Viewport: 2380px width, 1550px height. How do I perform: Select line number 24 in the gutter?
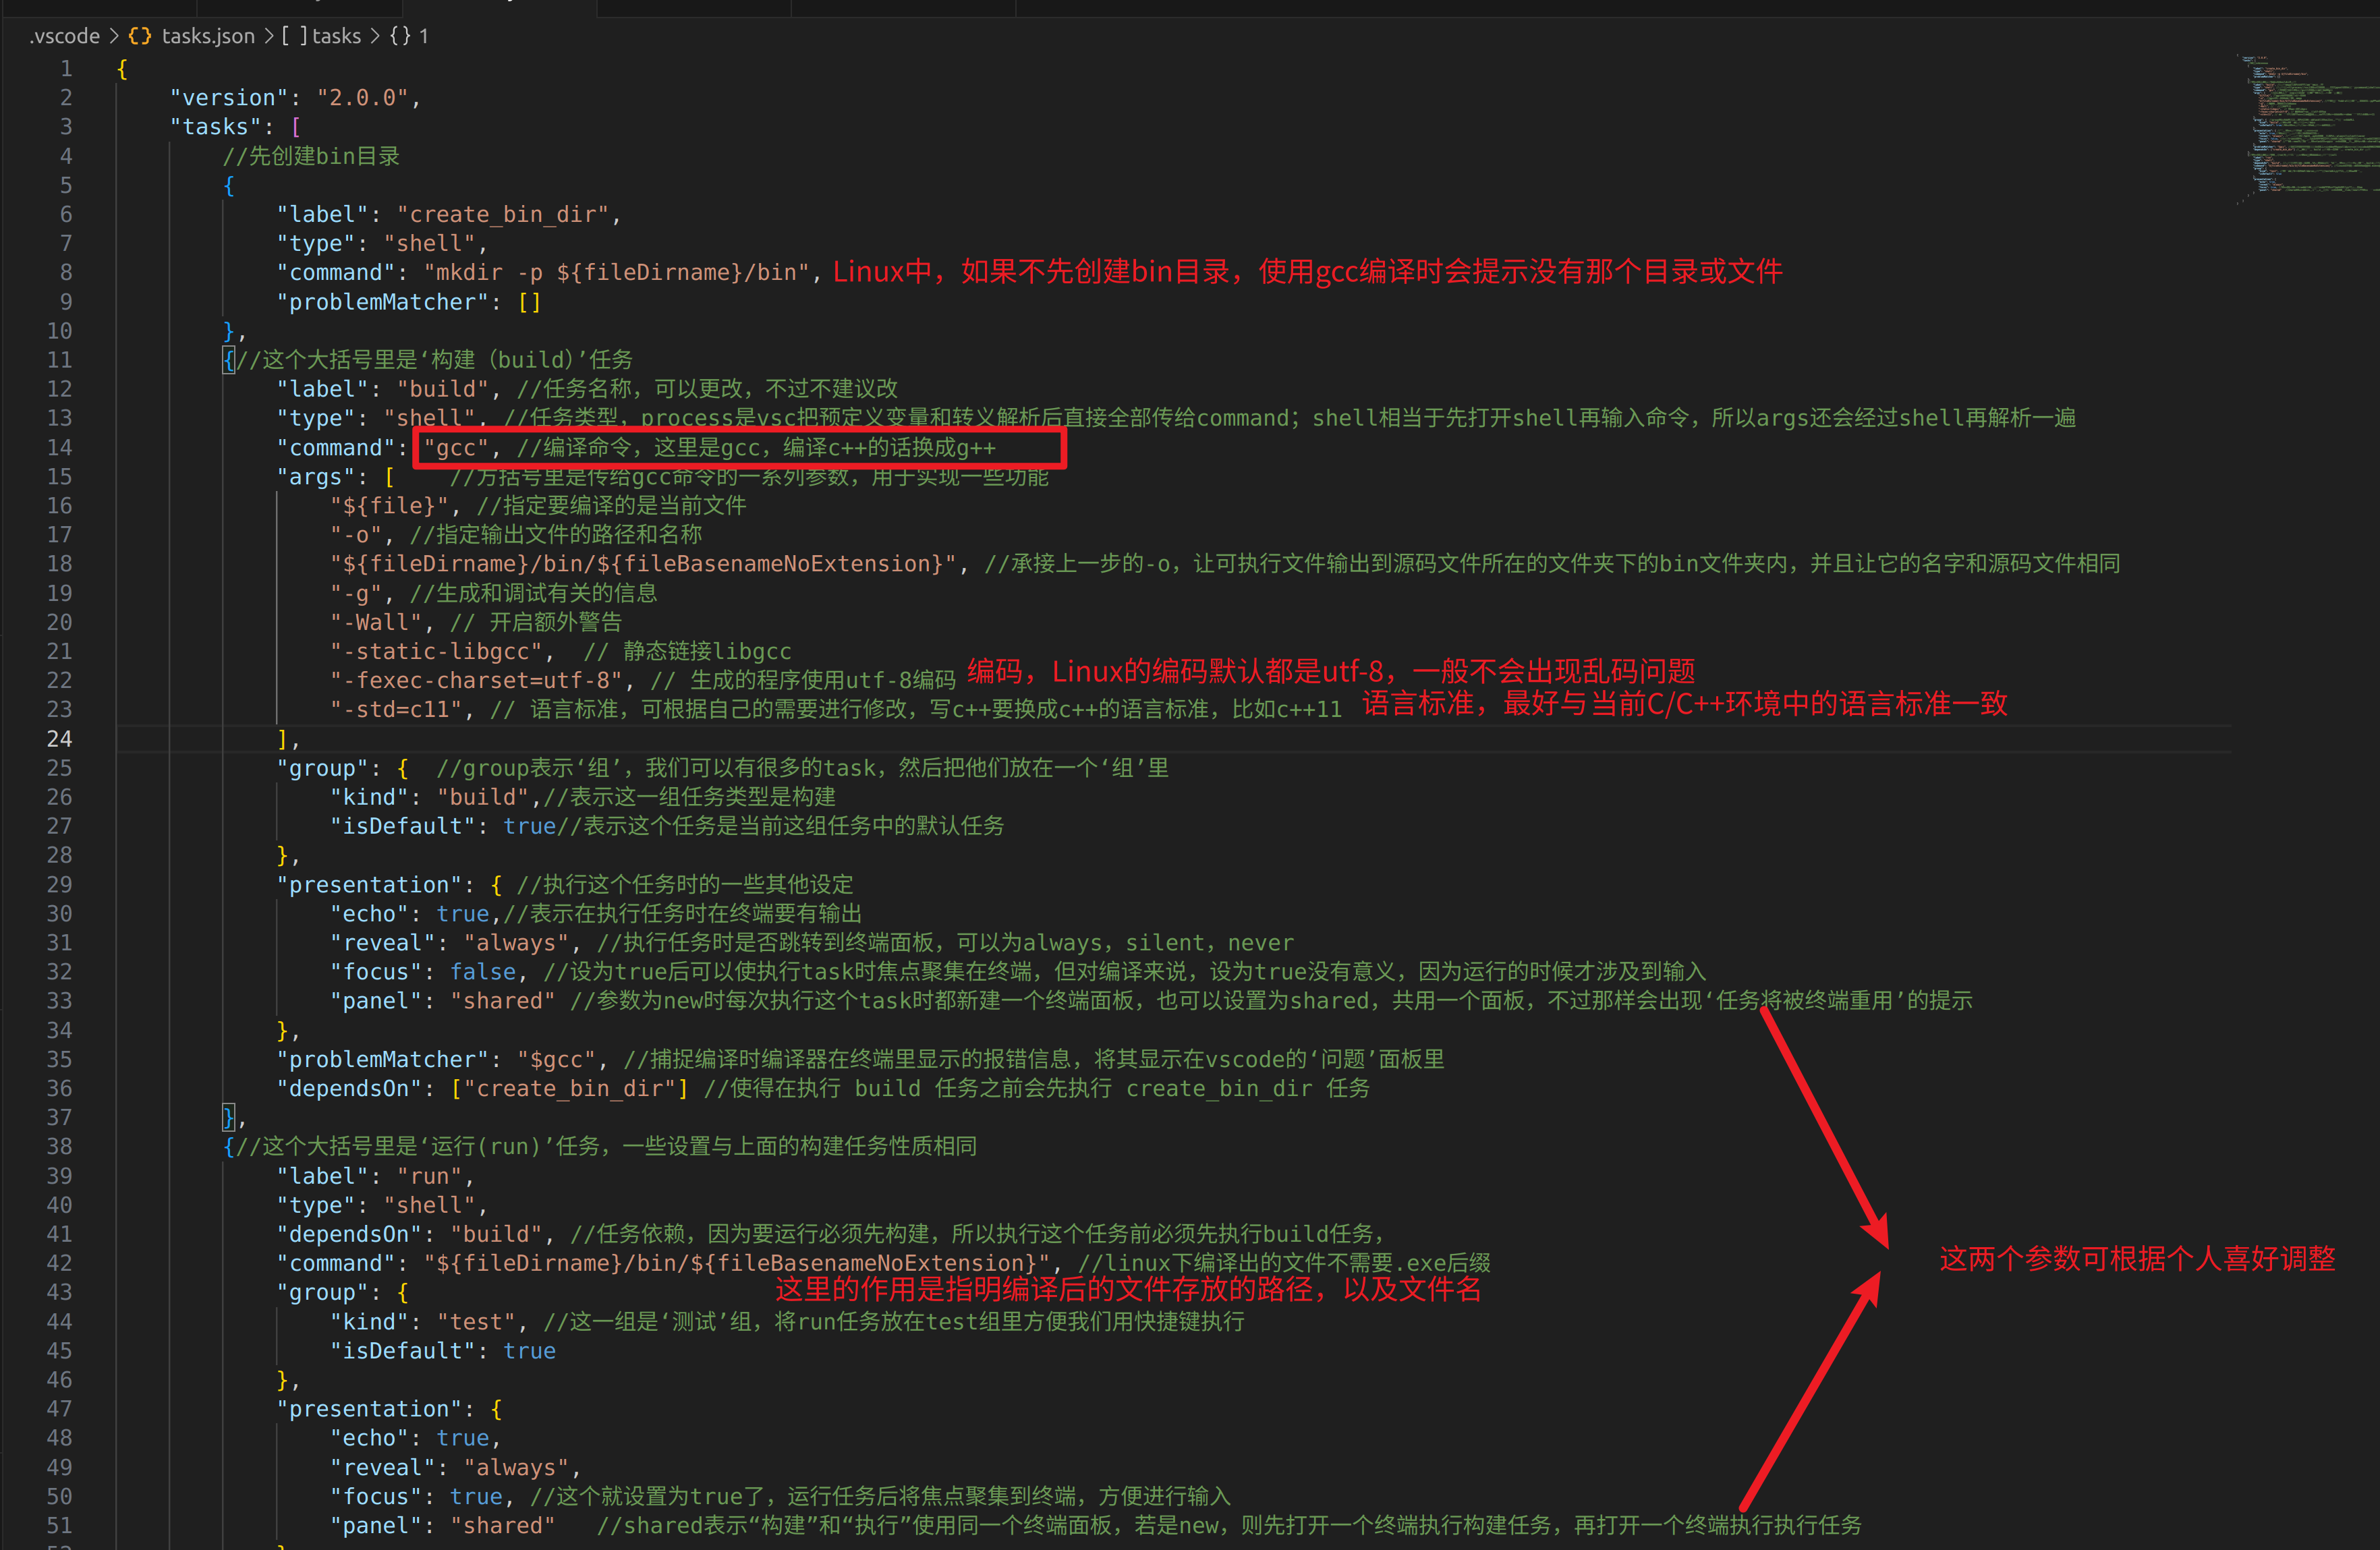pyautogui.click(x=59, y=739)
